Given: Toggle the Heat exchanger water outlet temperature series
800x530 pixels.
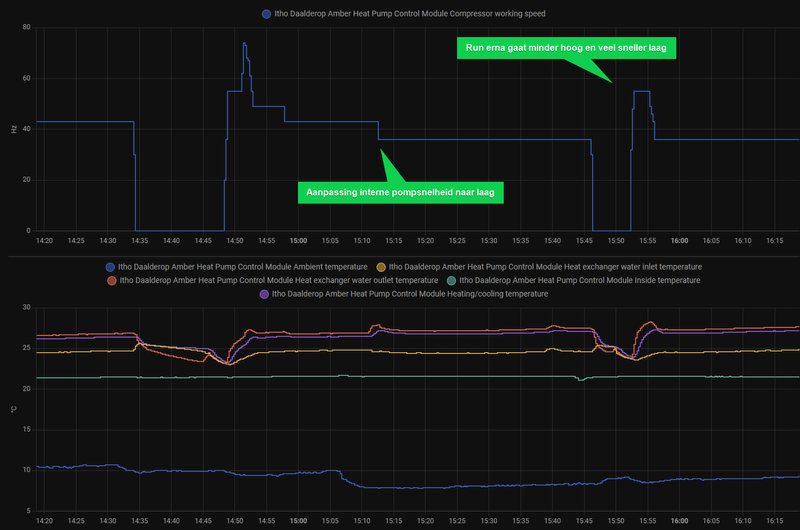Looking at the screenshot, I should pyautogui.click(x=272, y=281).
